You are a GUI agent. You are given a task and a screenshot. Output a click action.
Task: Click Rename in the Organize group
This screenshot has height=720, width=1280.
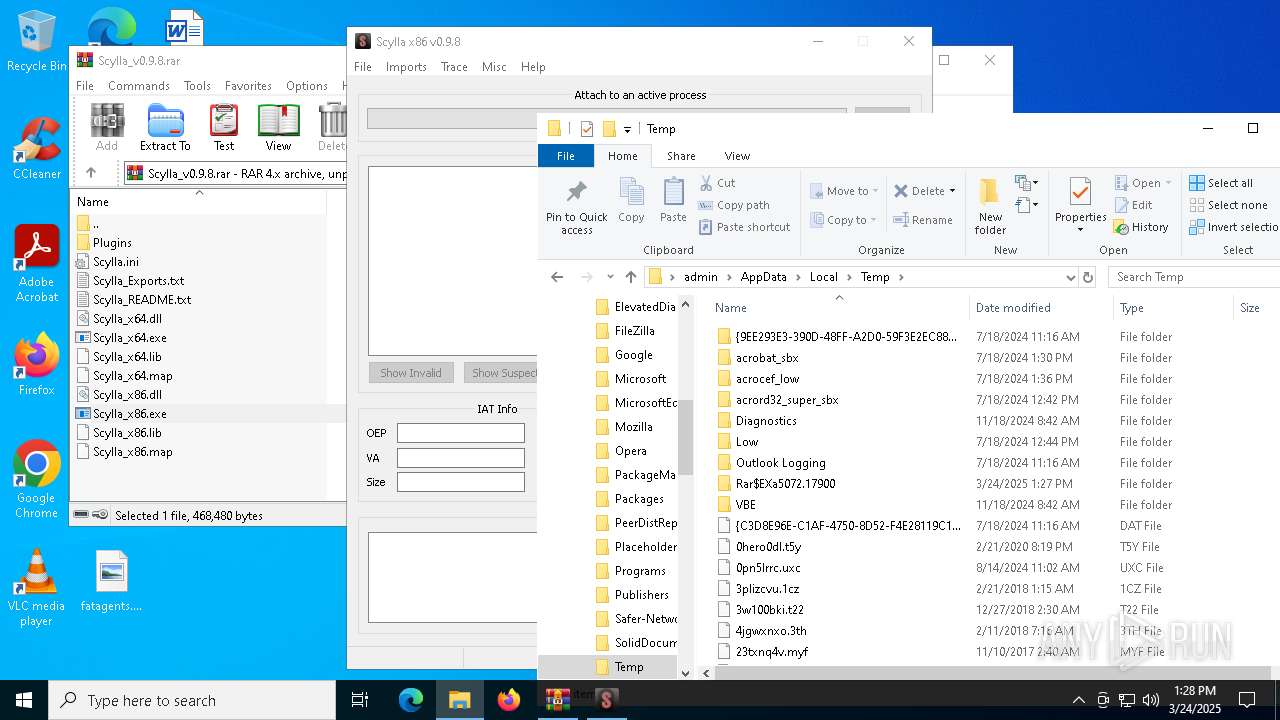pyautogui.click(x=923, y=220)
